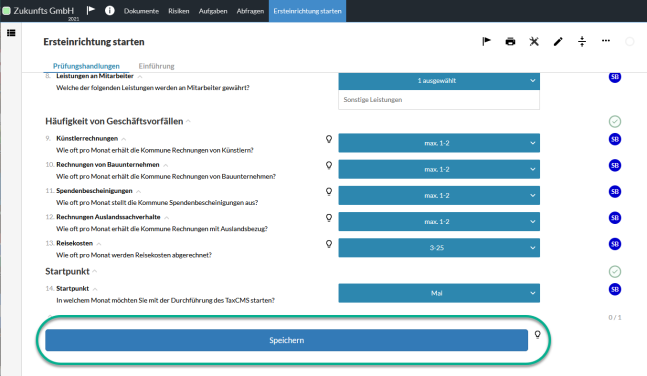Click the 'Sonstige Leistungen' selected value

pos(373,100)
